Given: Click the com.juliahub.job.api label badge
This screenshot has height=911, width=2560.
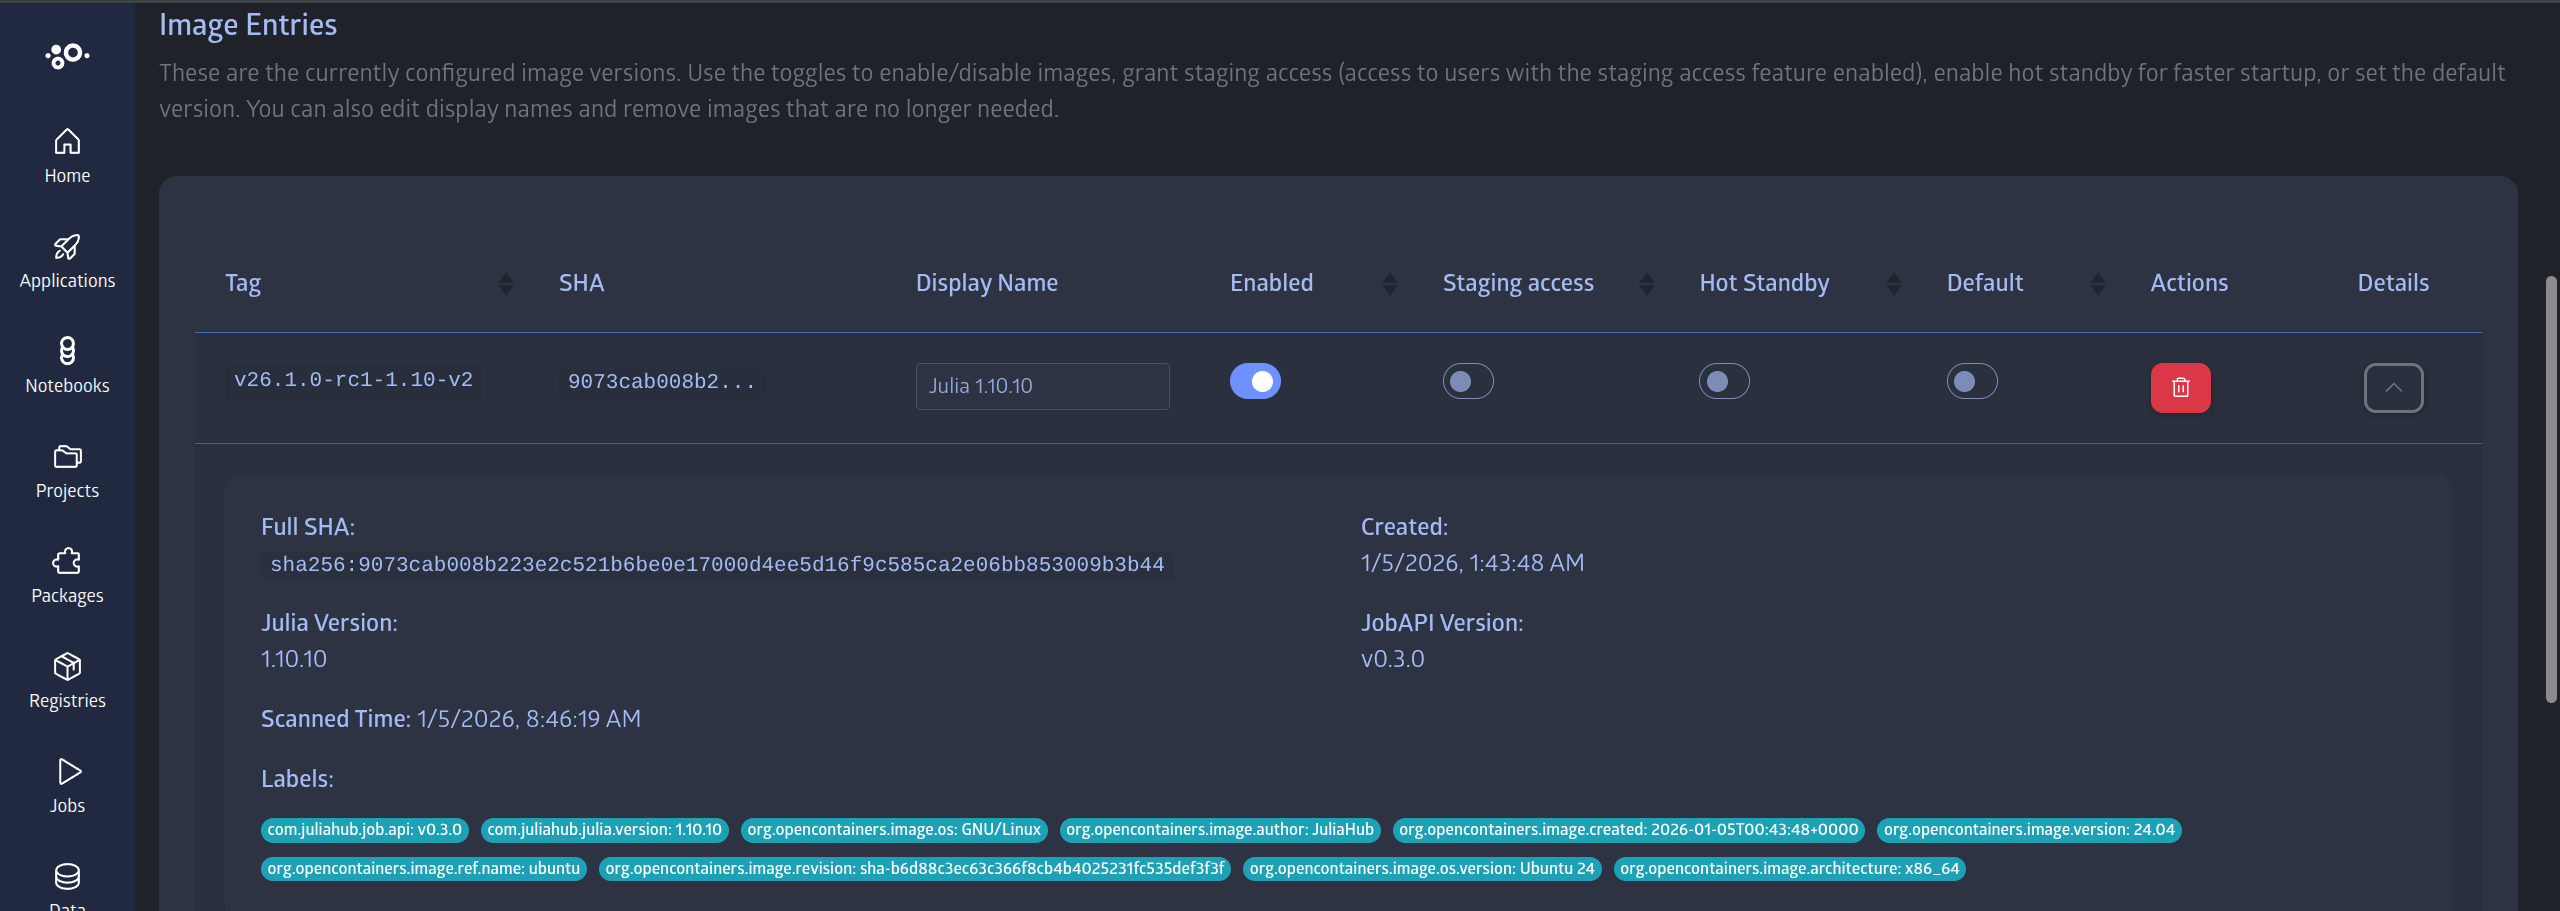Looking at the screenshot, I should point(364,830).
